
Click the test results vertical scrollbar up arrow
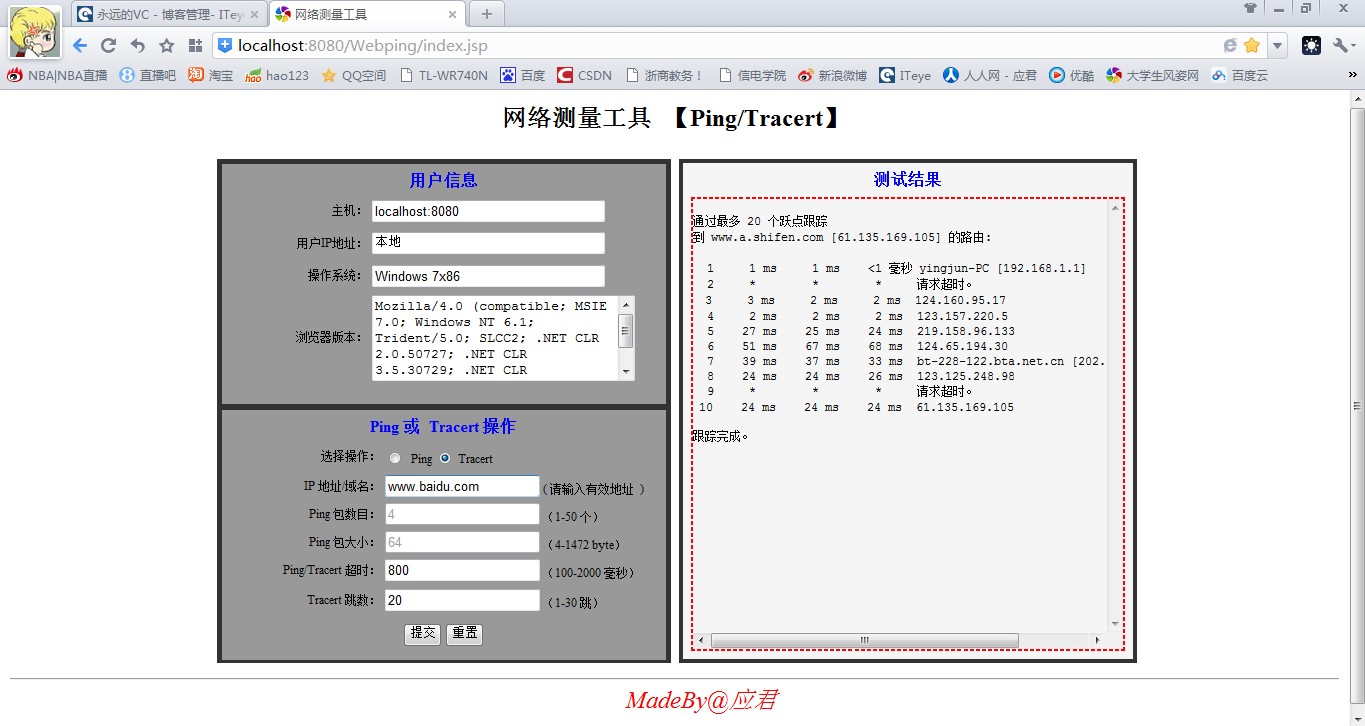pos(1114,209)
